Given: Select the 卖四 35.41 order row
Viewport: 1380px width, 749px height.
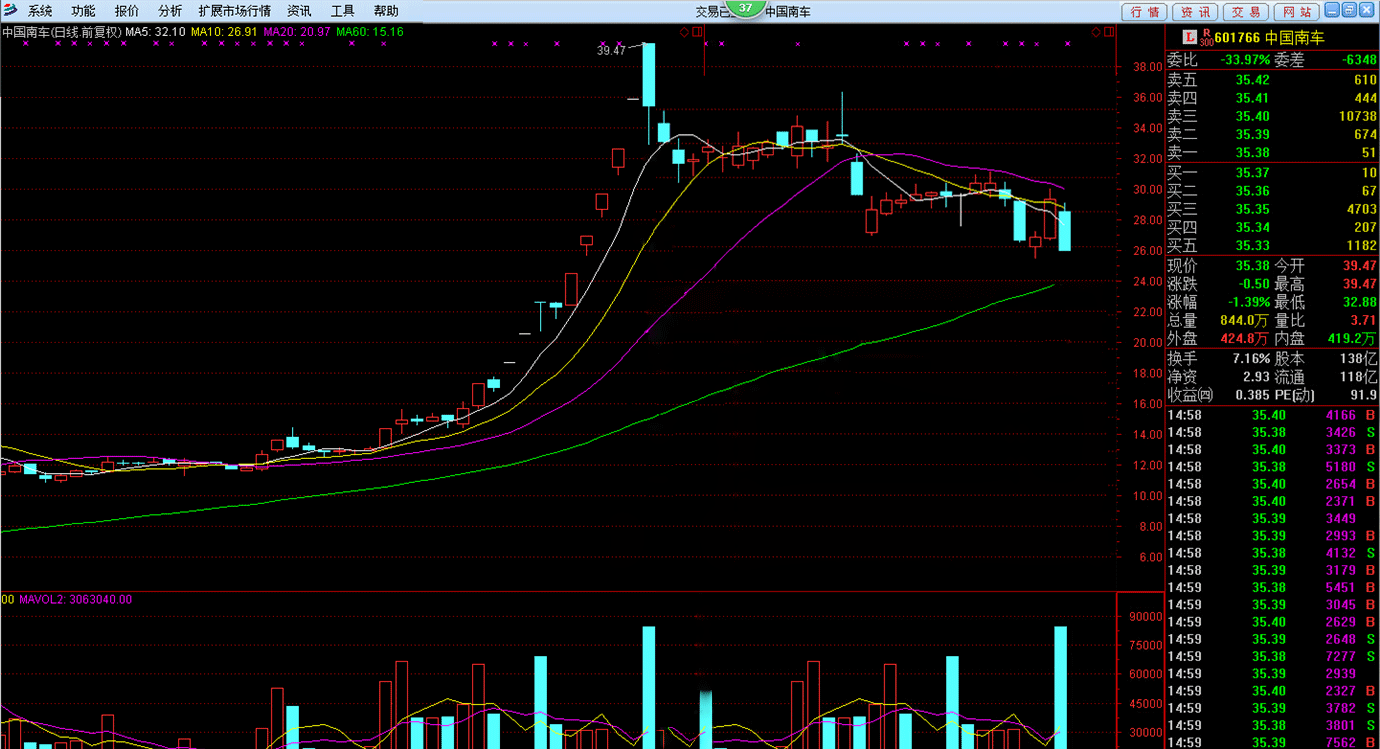Looking at the screenshot, I should (x=1272, y=98).
